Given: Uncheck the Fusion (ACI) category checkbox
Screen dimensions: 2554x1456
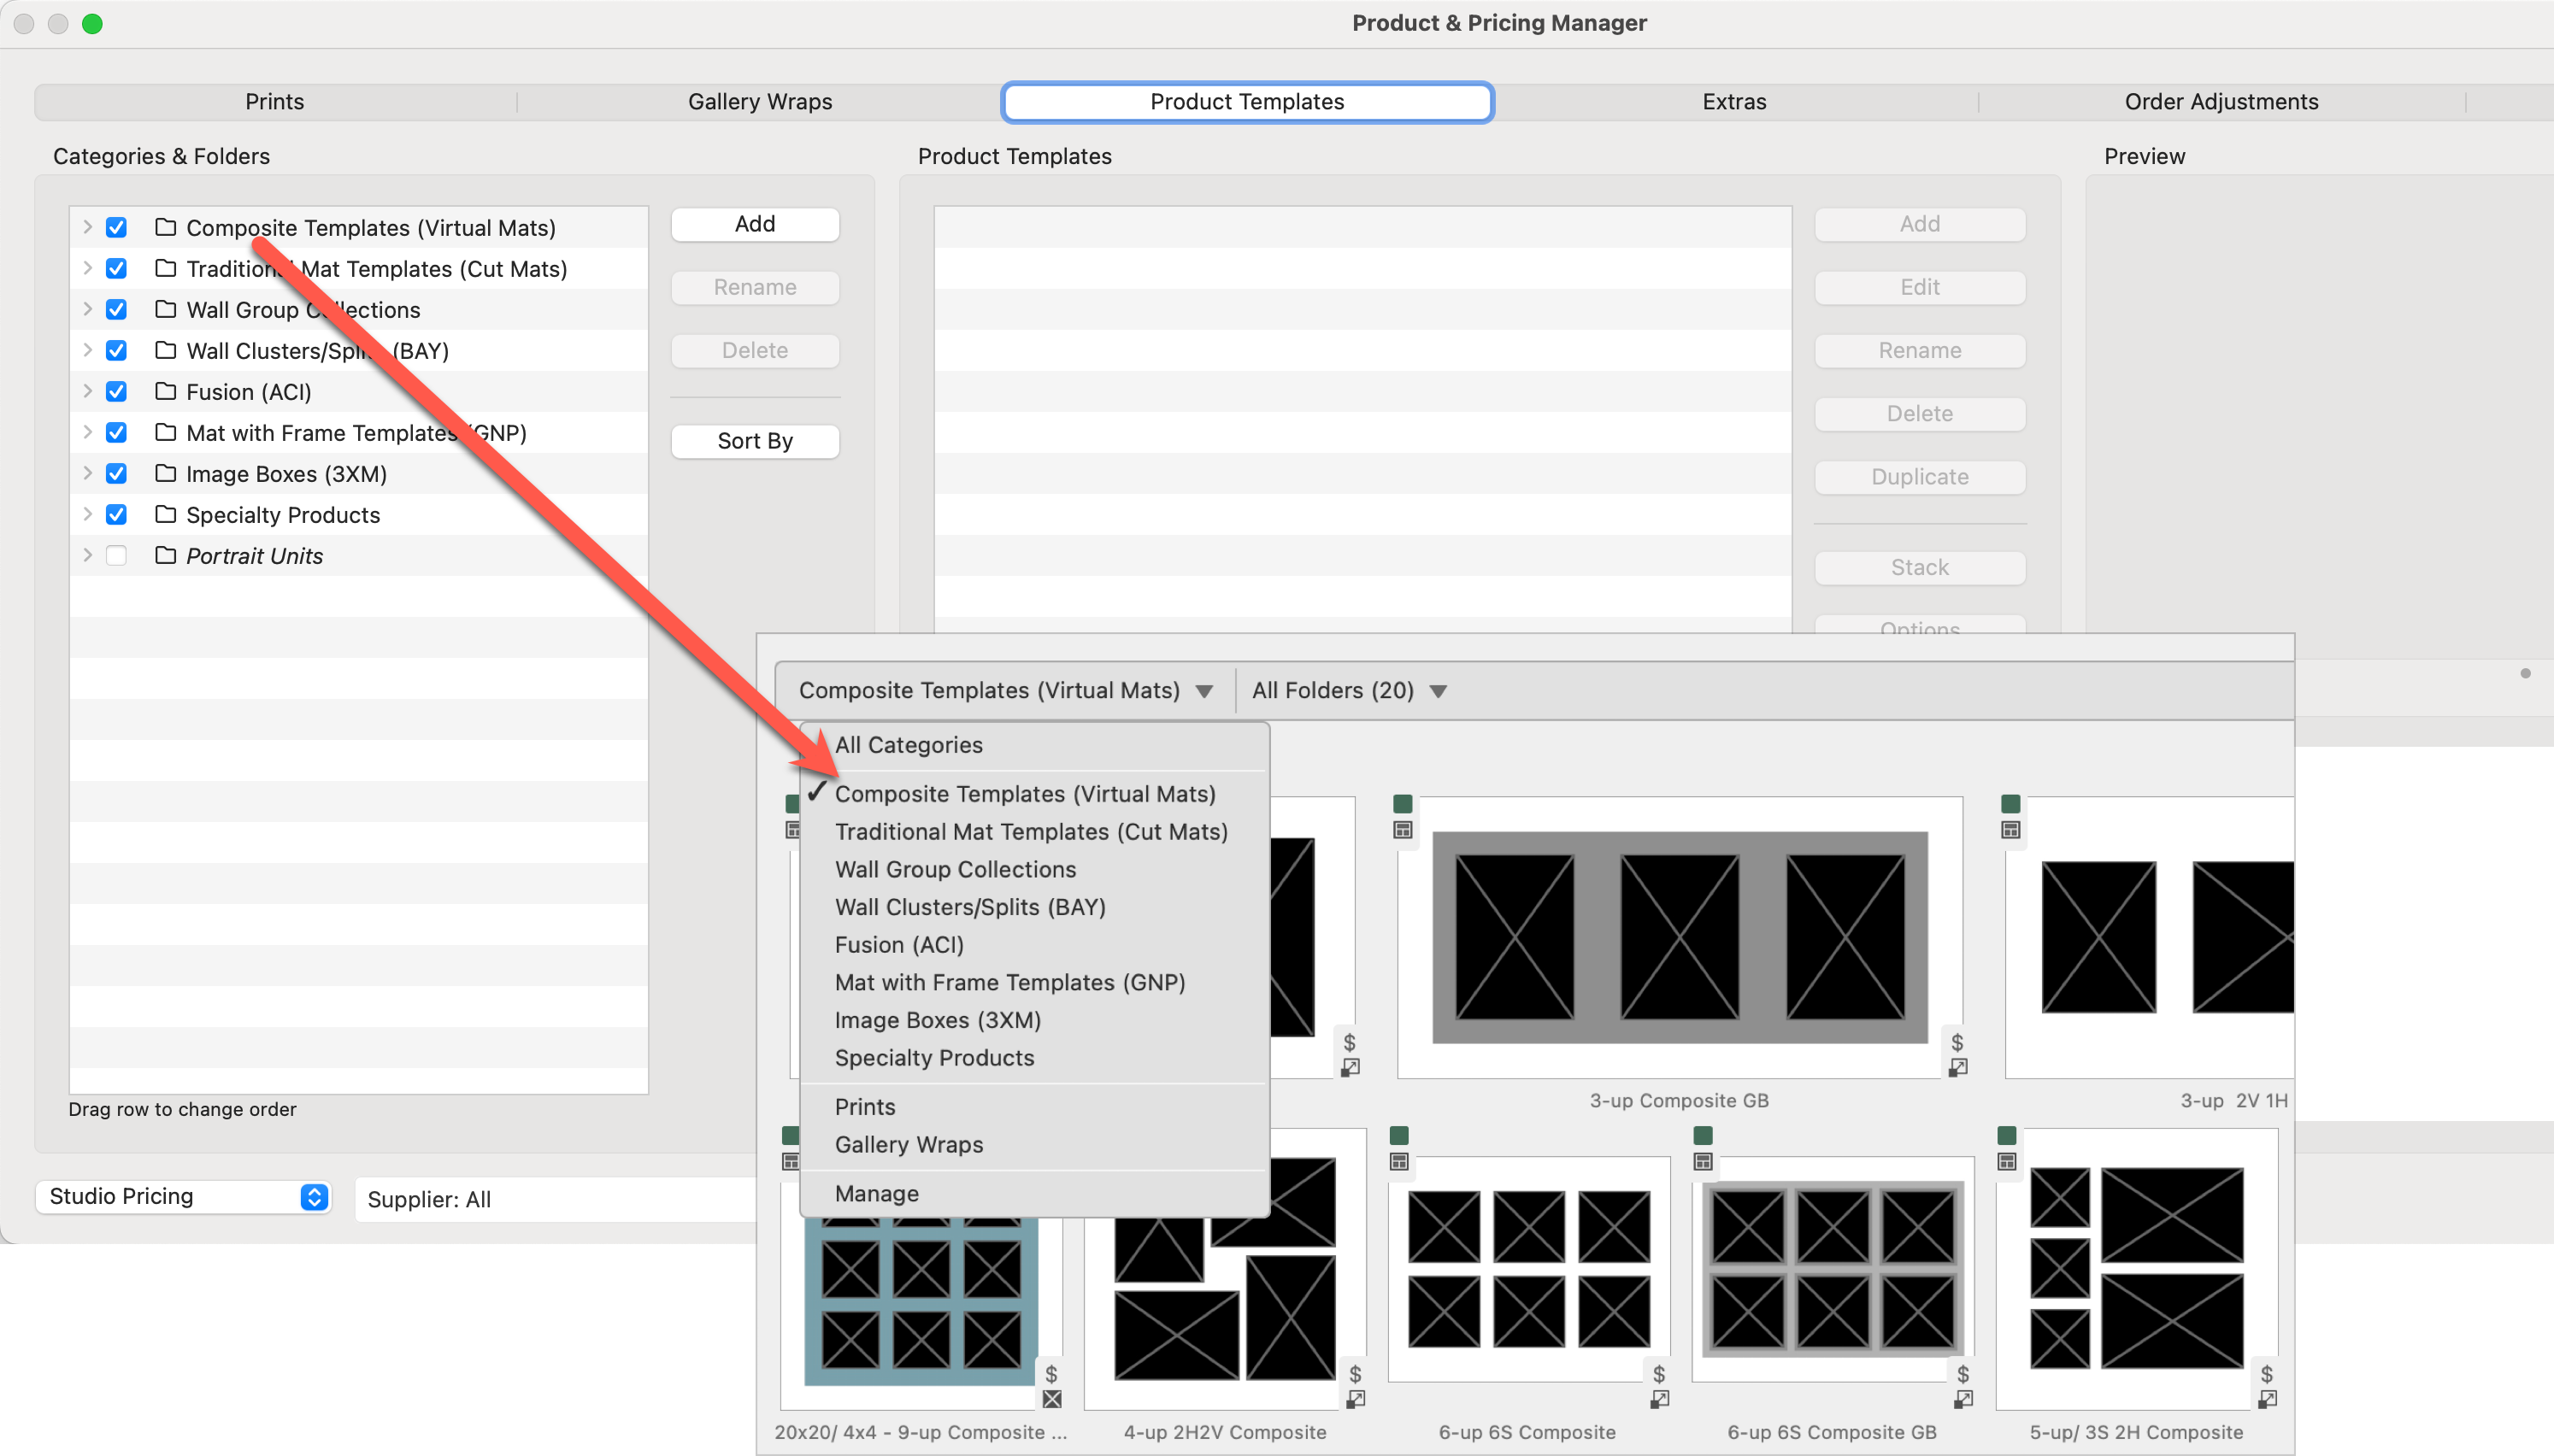Looking at the screenshot, I should (x=116, y=392).
